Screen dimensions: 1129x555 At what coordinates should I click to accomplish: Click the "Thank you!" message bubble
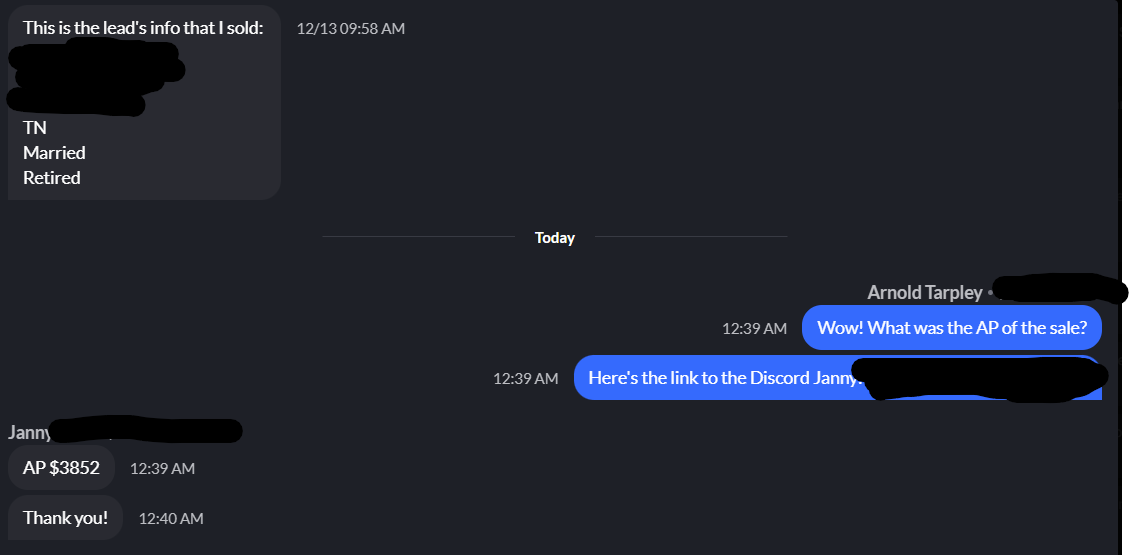coord(65,518)
